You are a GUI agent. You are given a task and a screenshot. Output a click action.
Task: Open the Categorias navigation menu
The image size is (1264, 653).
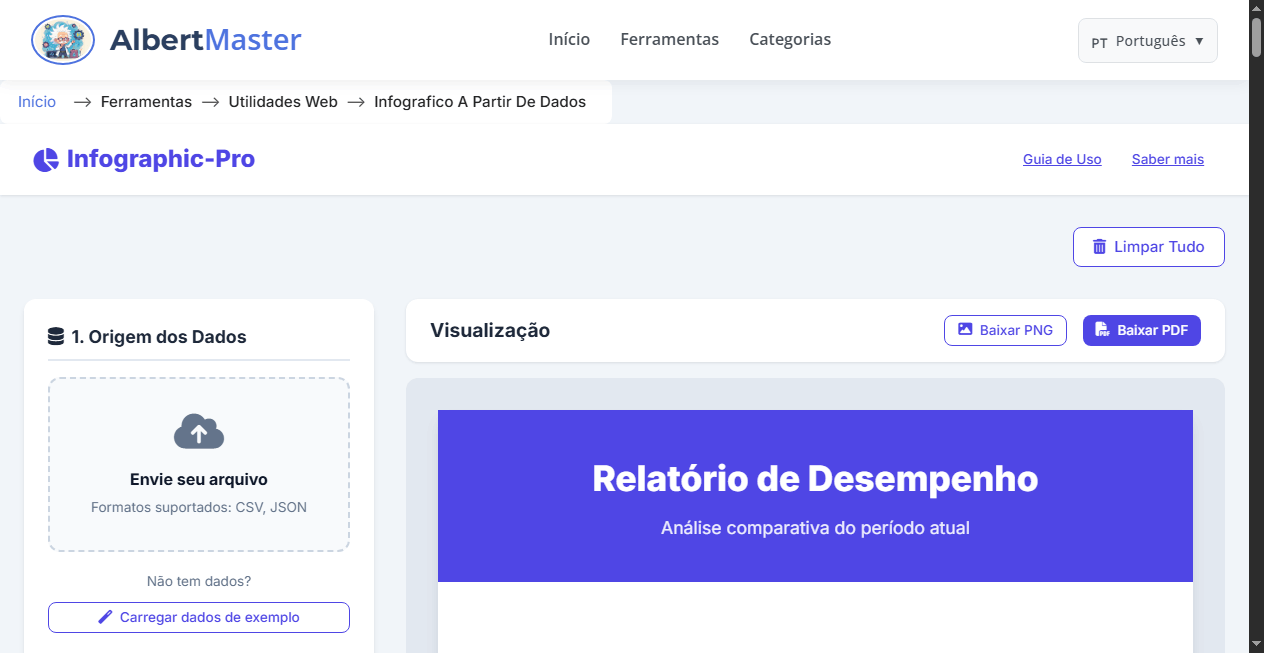point(790,39)
